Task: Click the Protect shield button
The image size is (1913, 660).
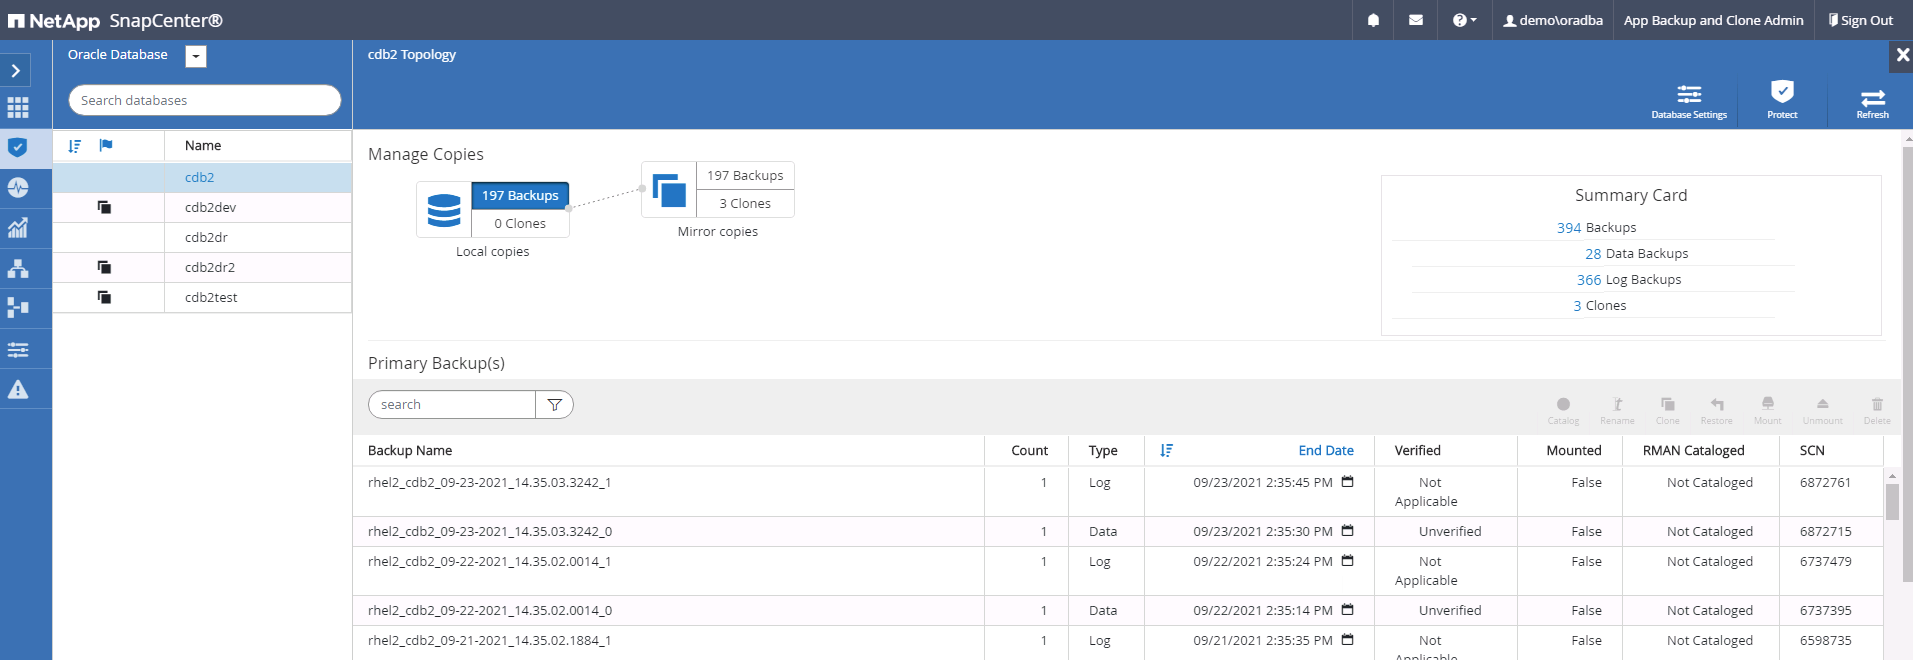Action: [1781, 99]
